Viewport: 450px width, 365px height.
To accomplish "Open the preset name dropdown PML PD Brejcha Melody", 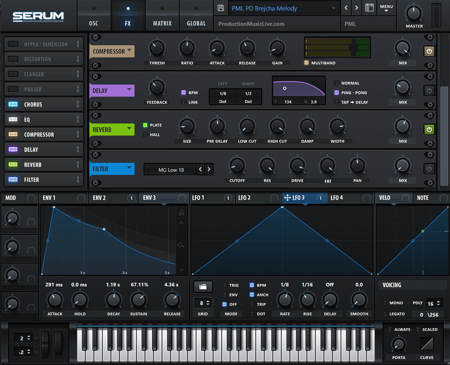I will (x=284, y=8).
